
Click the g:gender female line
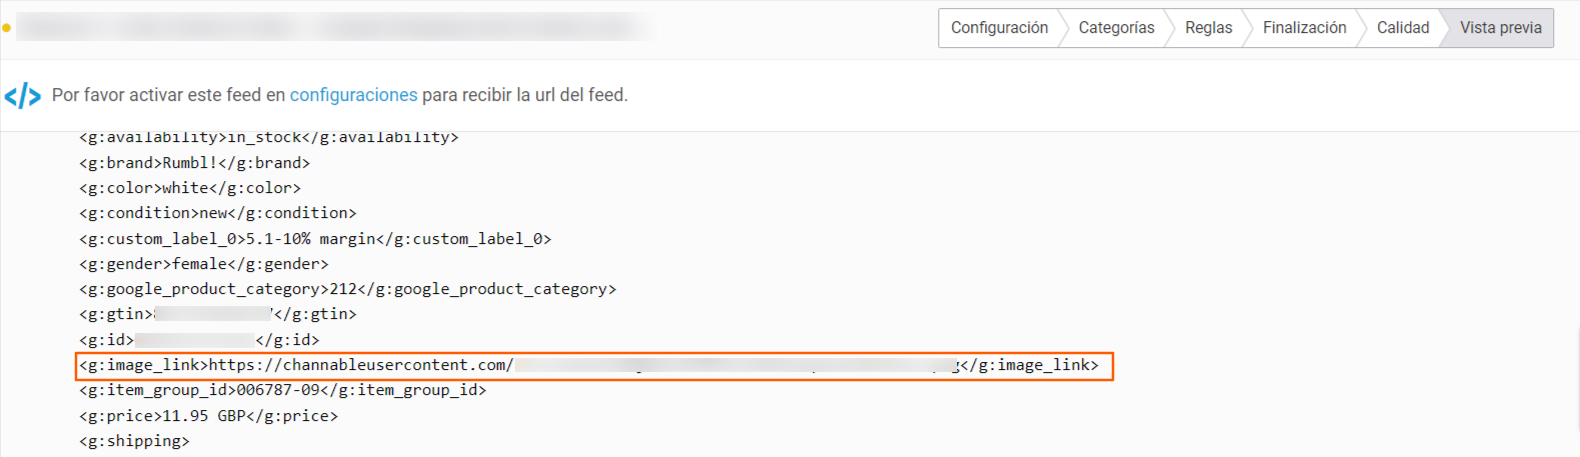204,264
